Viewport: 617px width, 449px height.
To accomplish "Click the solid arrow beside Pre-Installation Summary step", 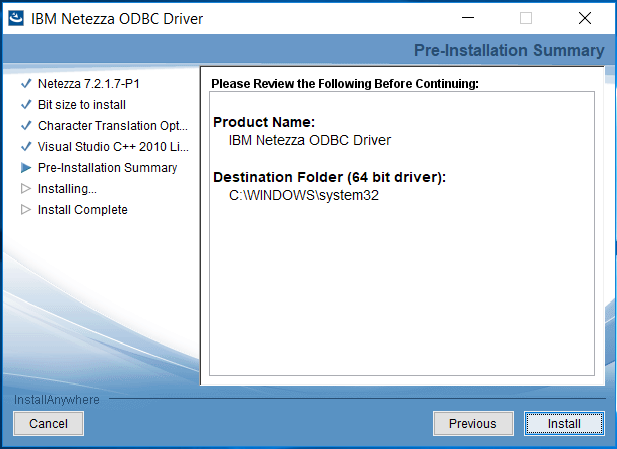I will [26, 168].
